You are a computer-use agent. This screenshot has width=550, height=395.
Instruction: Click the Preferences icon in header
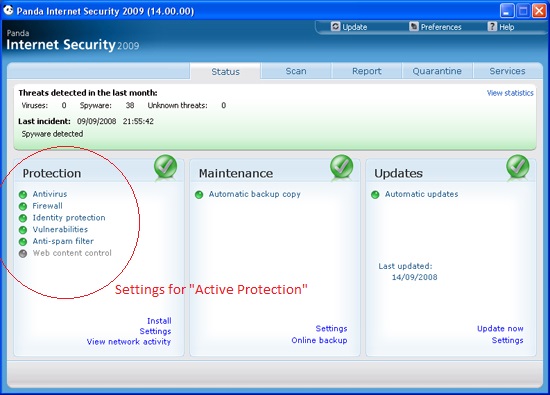pyautogui.click(x=414, y=27)
